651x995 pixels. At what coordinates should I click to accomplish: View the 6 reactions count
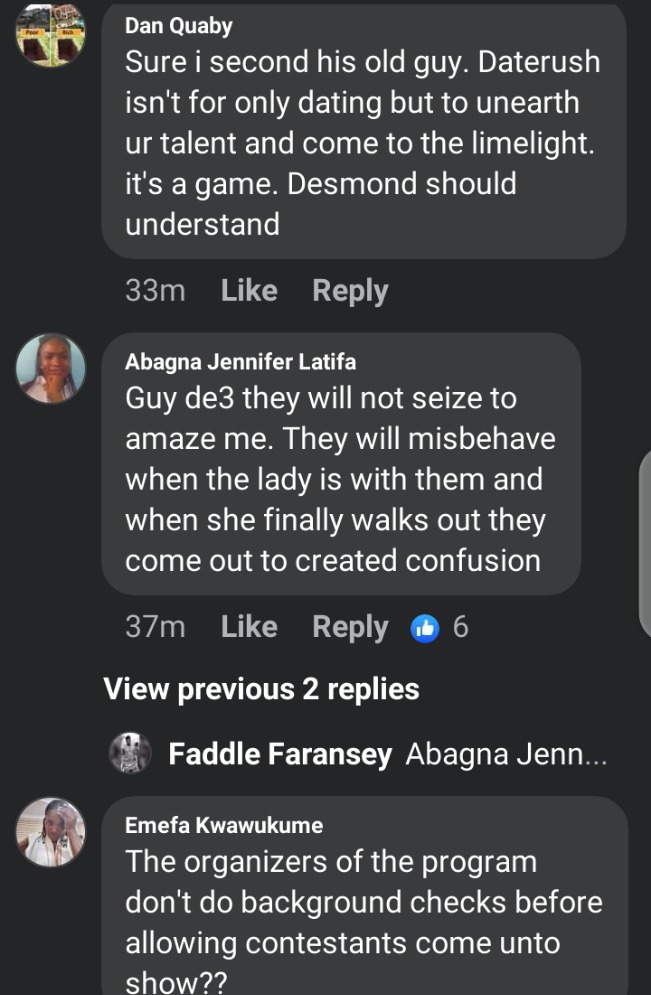tap(461, 627)
